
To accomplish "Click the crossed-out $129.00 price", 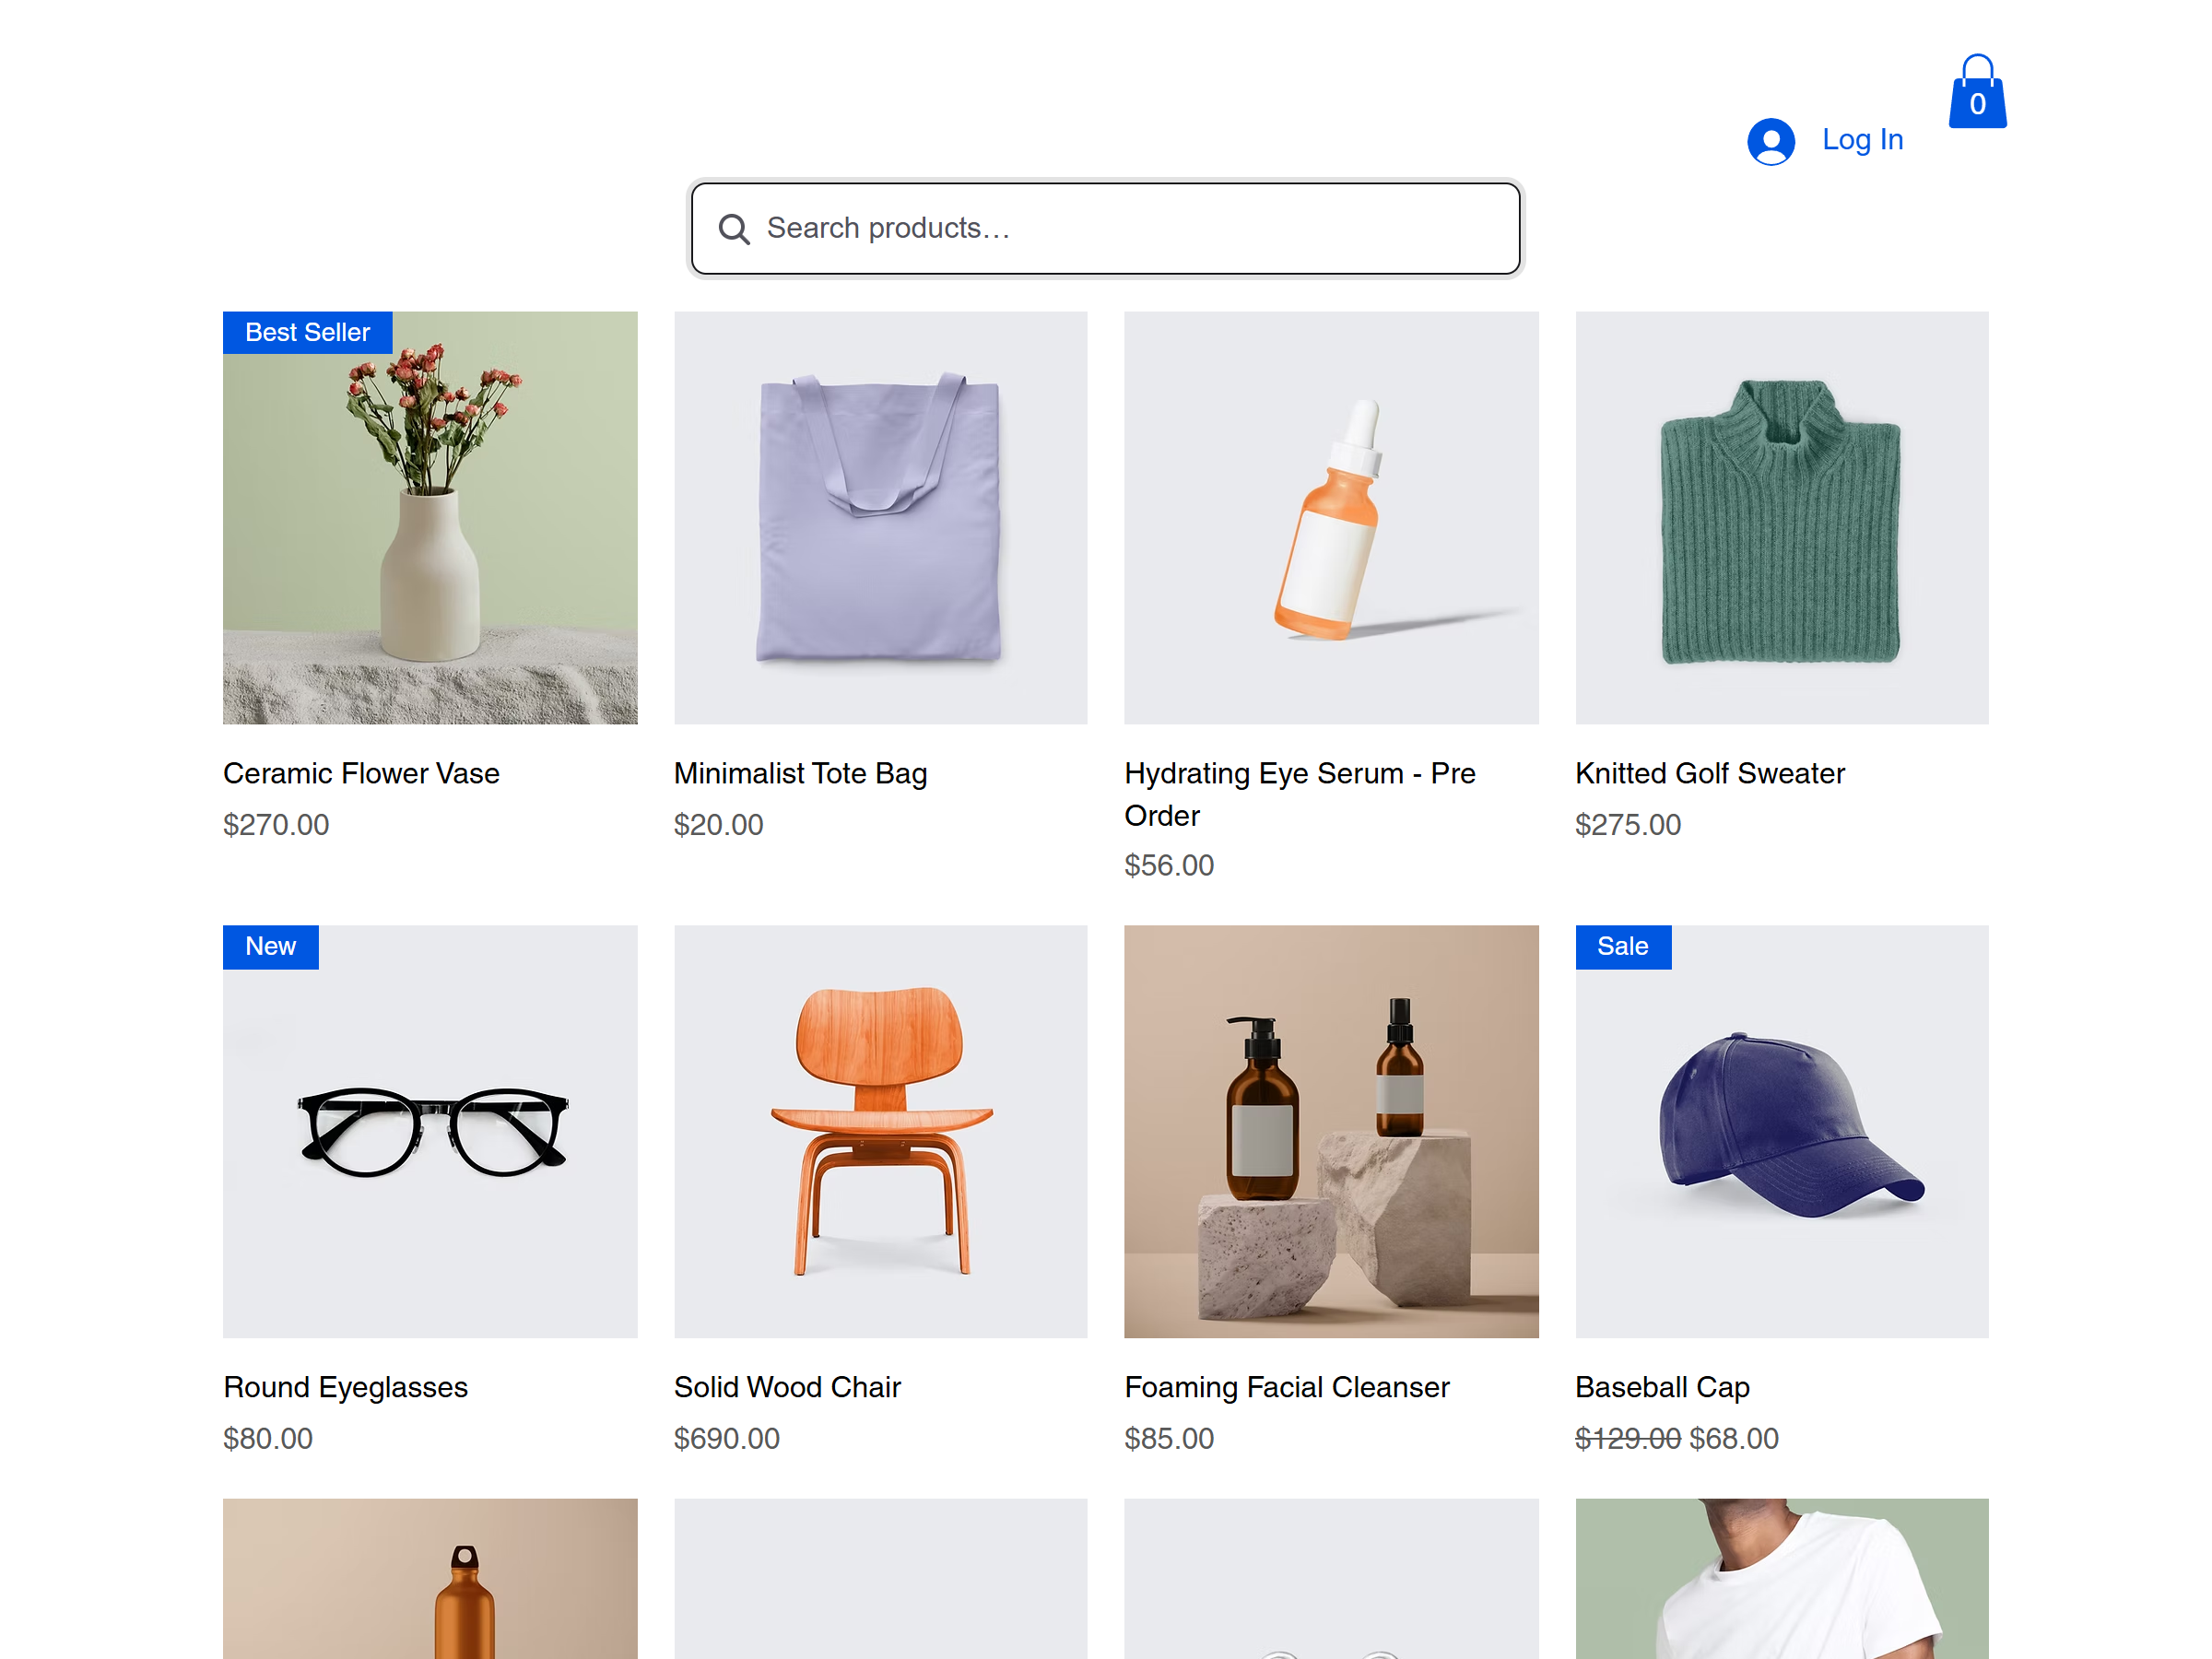I will click(1628, 1439).
